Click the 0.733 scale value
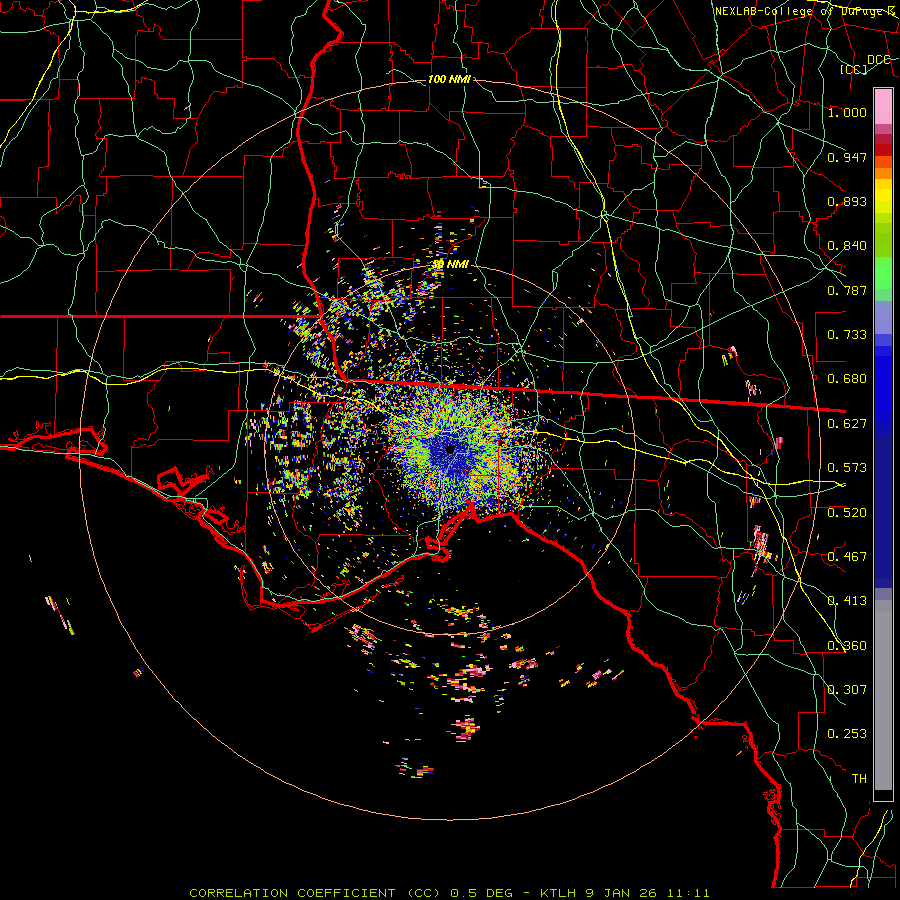This screenshot has width=900, height=900. 847,335
